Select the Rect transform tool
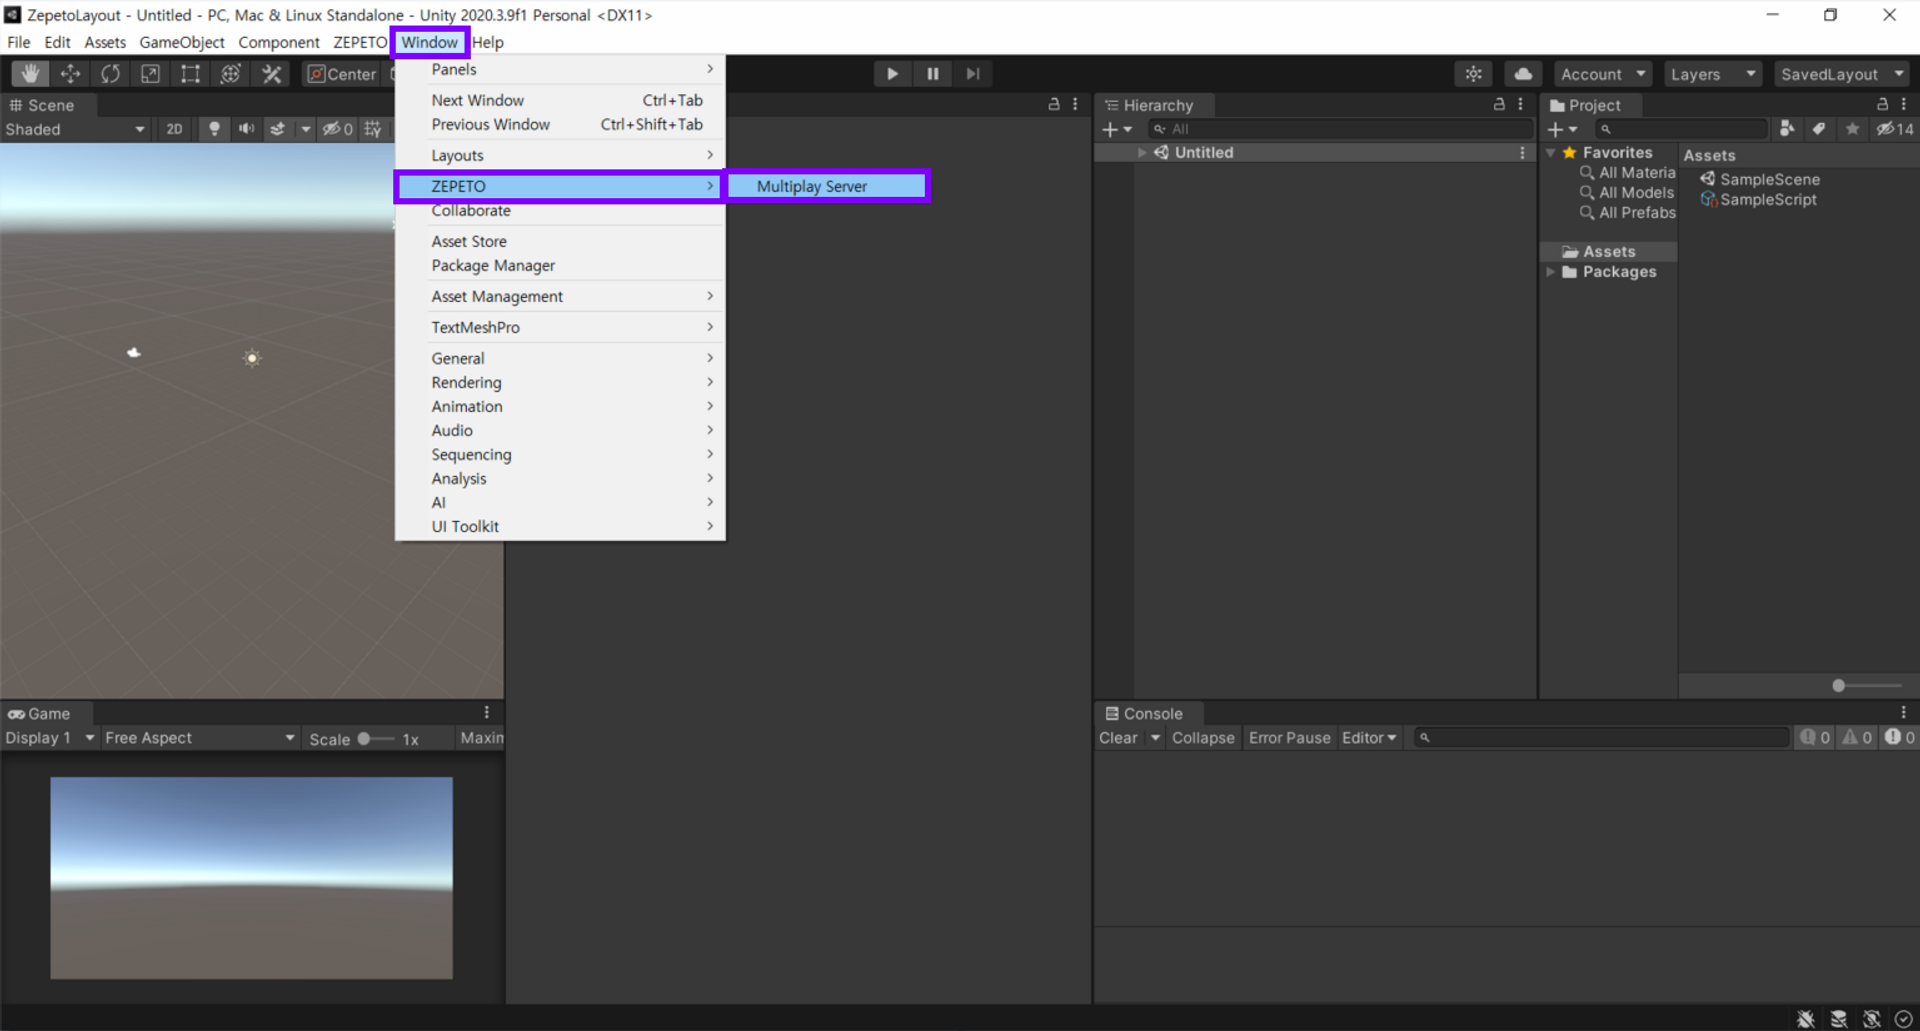The height and width of the screenshot is (1031, 1920). [x=190, y=74]
